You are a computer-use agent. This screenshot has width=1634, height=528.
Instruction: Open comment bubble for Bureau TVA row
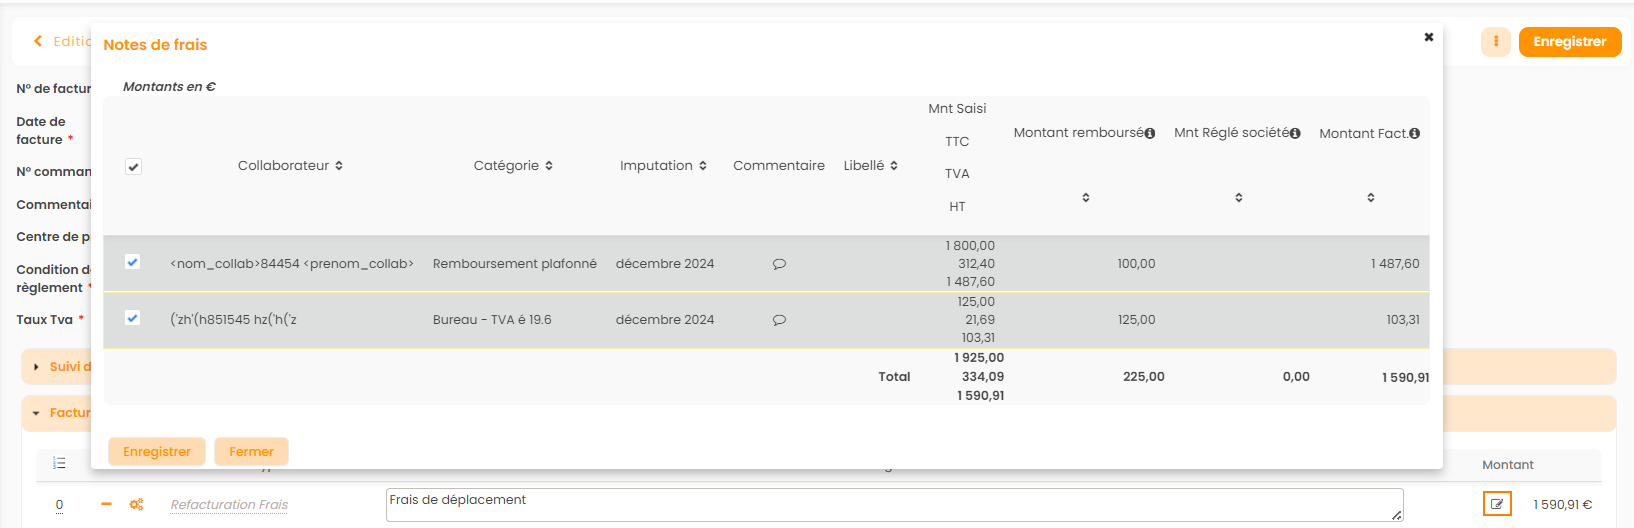[x=779, y=320]
